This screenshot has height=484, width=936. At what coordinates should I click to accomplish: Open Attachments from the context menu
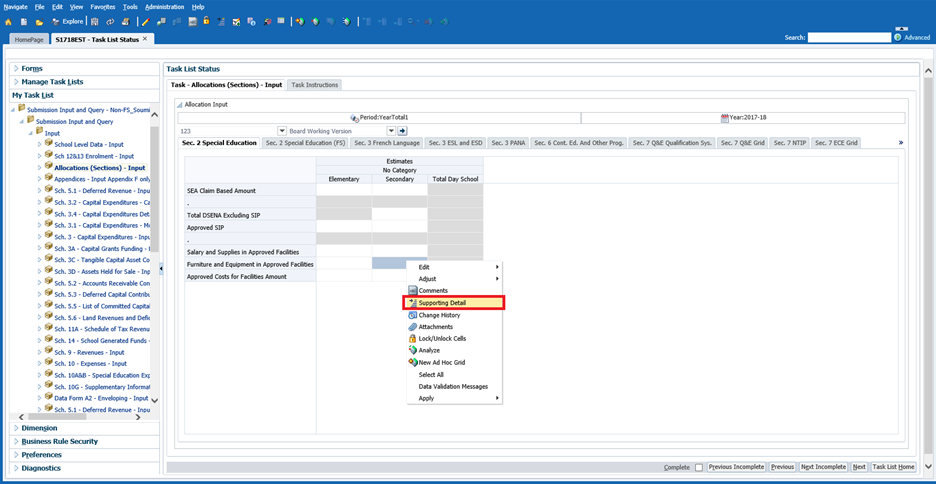(x=435, y=327)
